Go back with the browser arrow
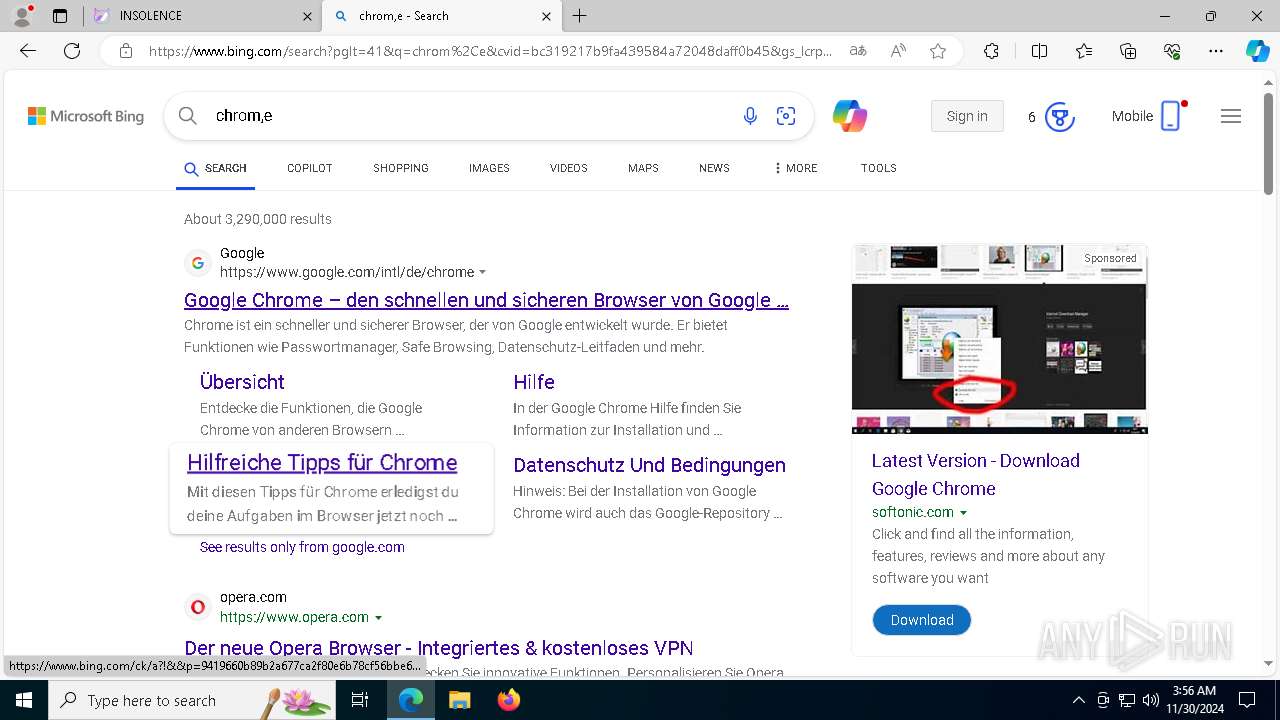Viewport: 1280px width, 720px height. point(28,51)
